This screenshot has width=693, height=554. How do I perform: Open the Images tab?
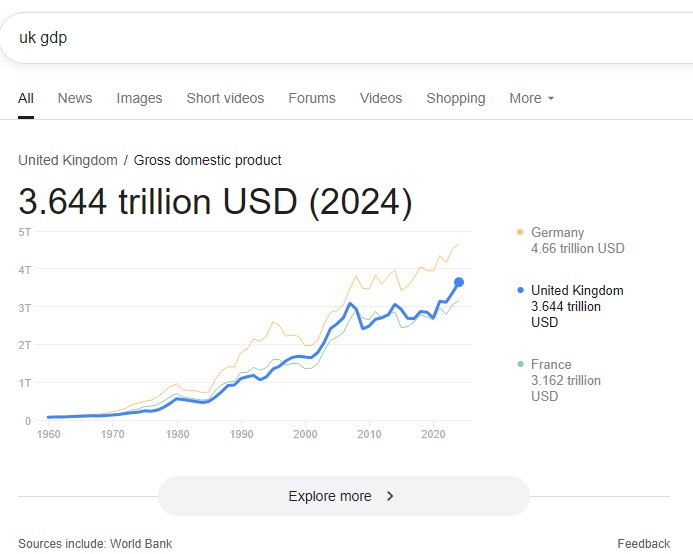pos(139,98)
